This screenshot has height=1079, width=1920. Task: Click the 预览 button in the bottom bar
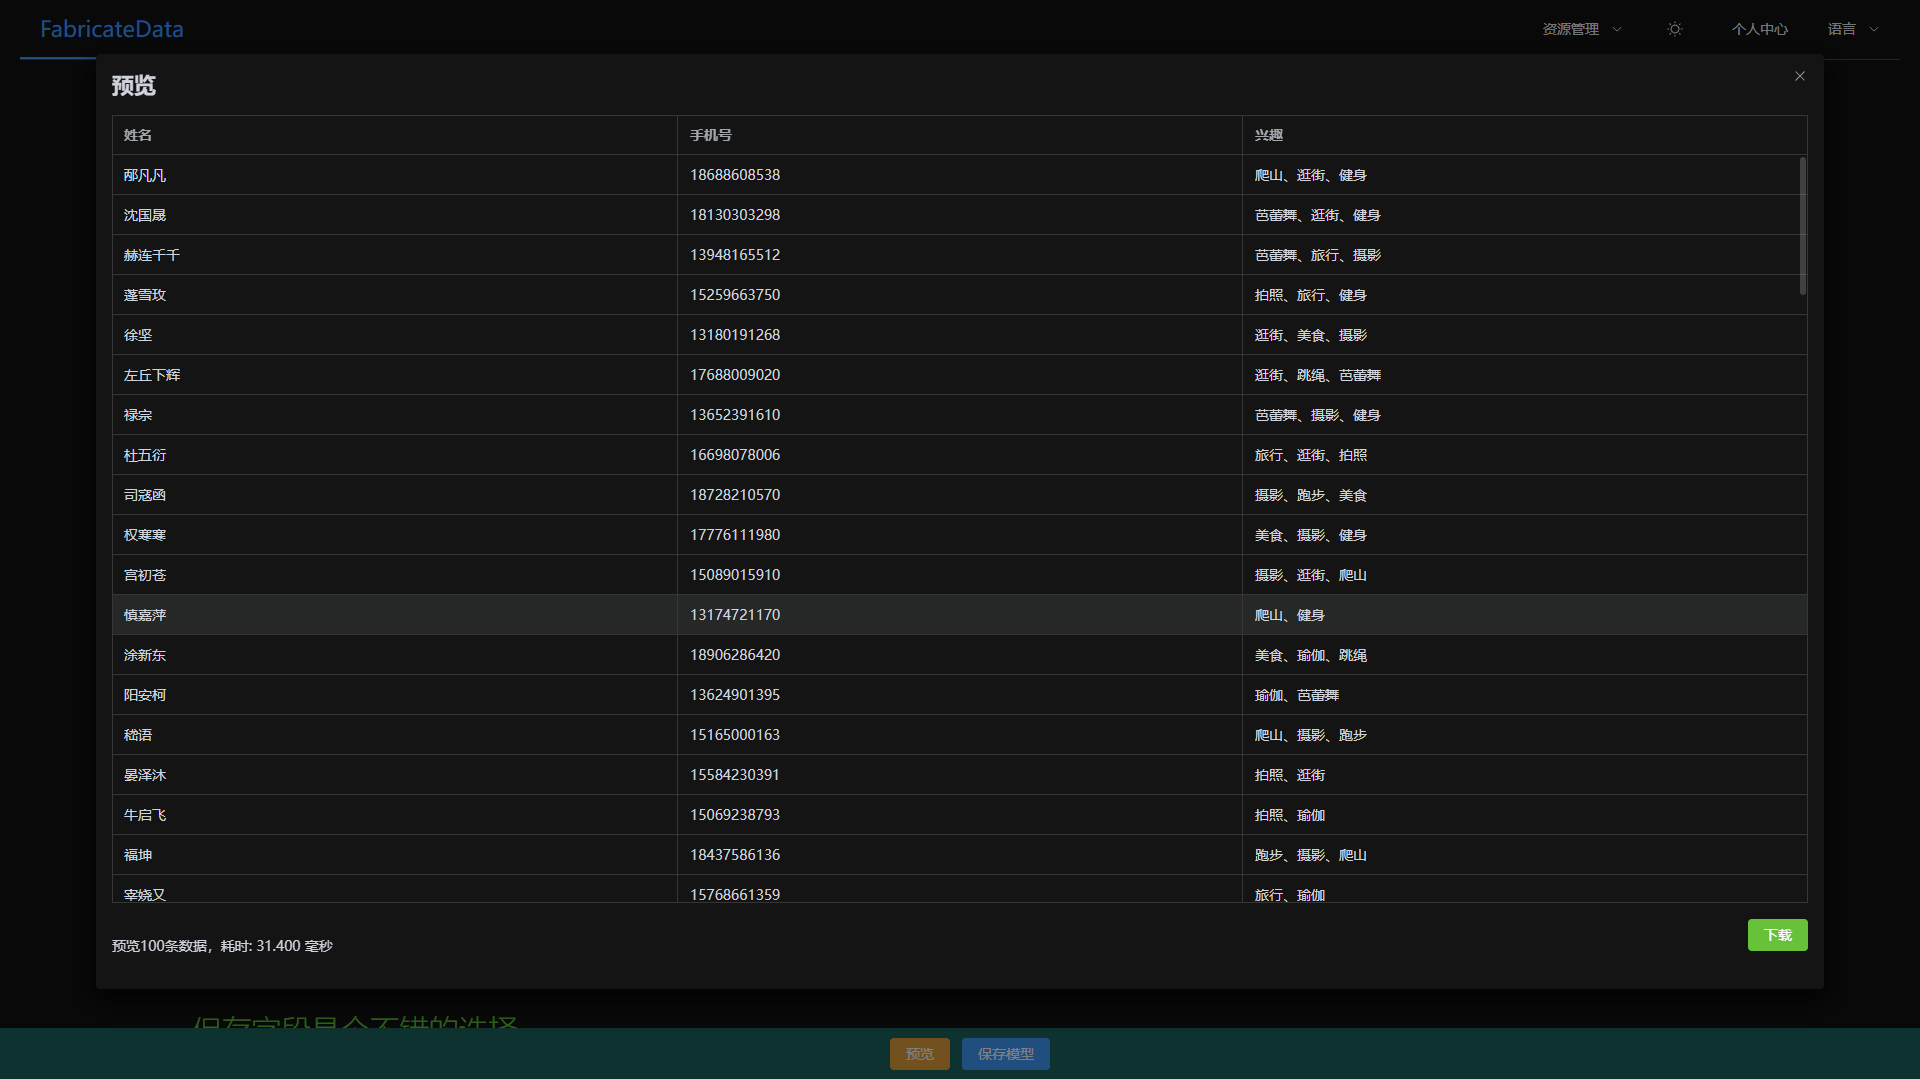coord(920,1054)
